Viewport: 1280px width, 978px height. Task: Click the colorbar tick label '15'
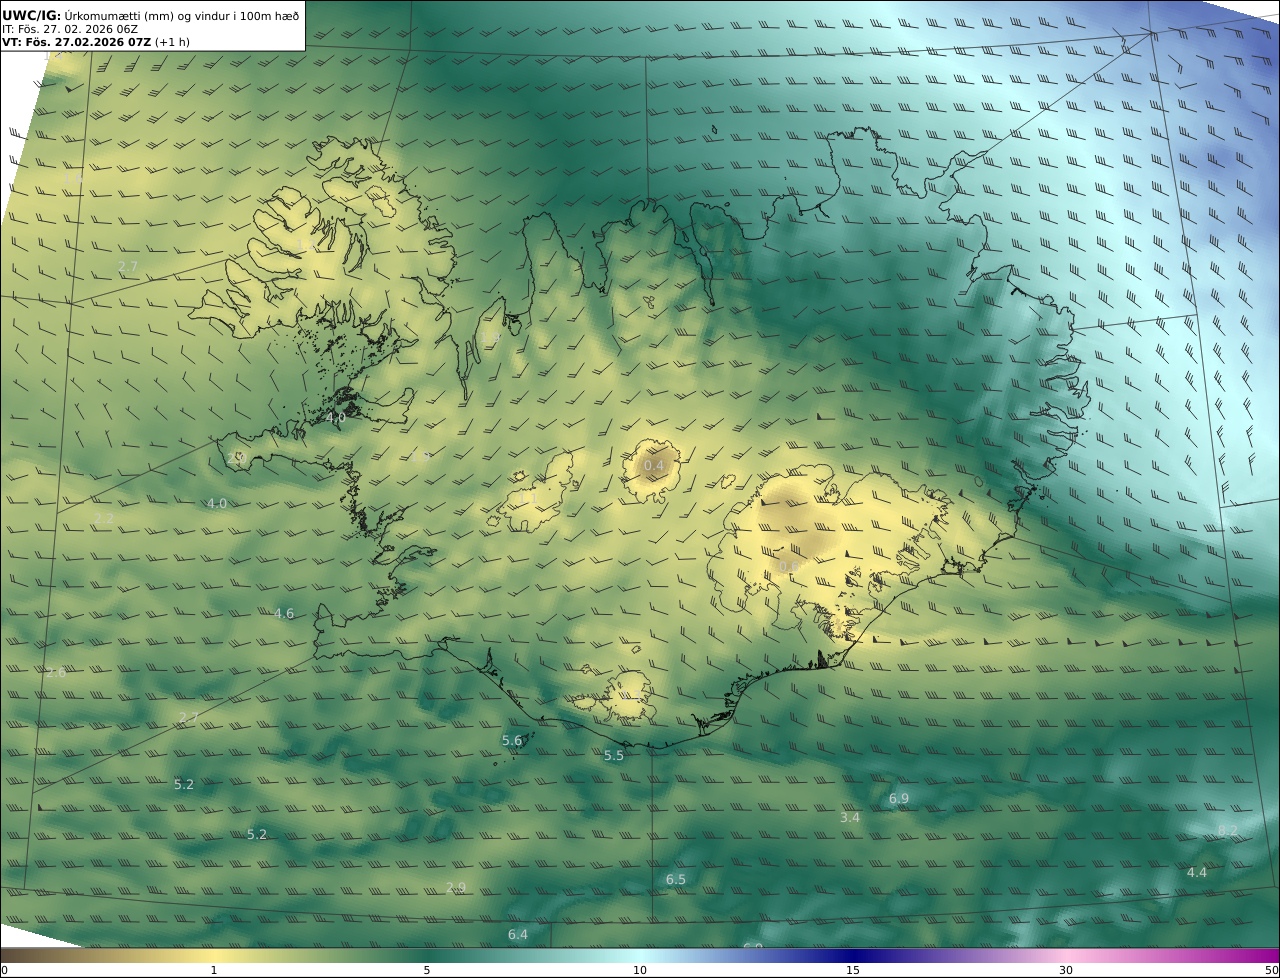coord(853,970)
